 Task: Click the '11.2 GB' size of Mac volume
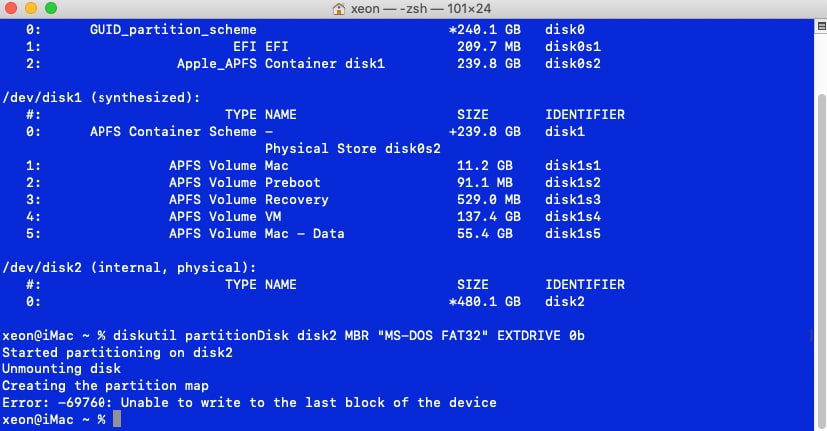pos(485,166)
